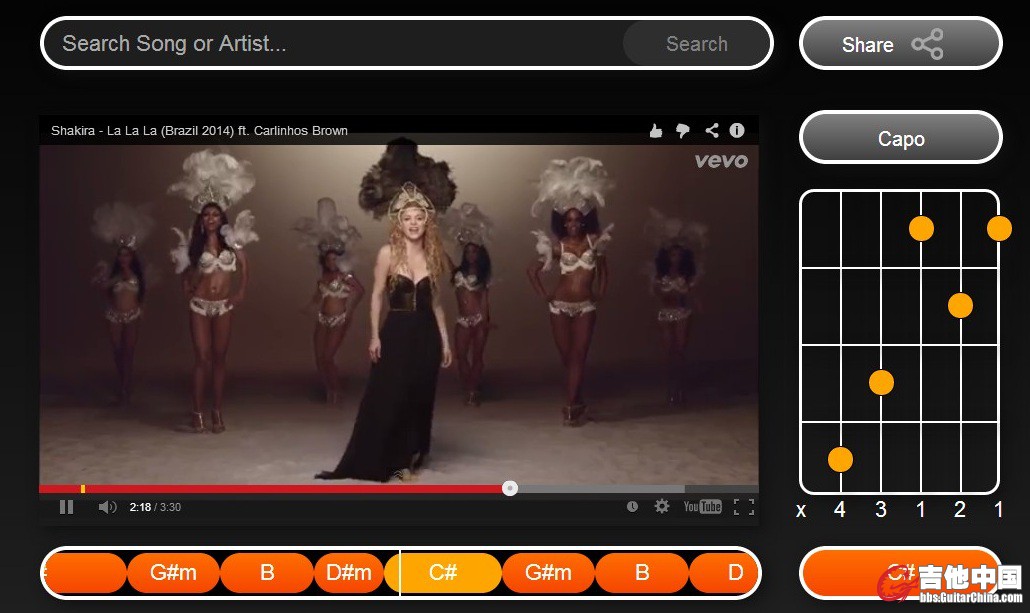Open video settings gear

pos(661,506)
